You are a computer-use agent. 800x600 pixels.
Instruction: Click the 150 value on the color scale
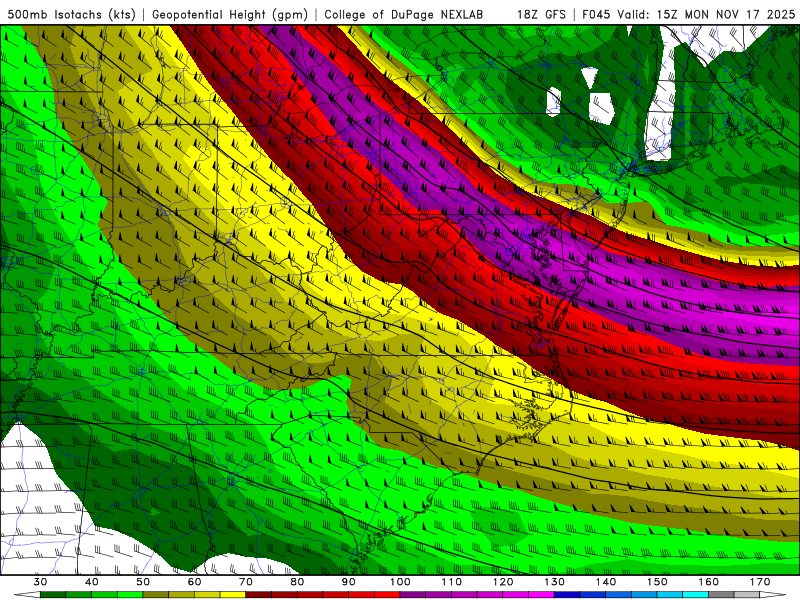coord(658,582)
